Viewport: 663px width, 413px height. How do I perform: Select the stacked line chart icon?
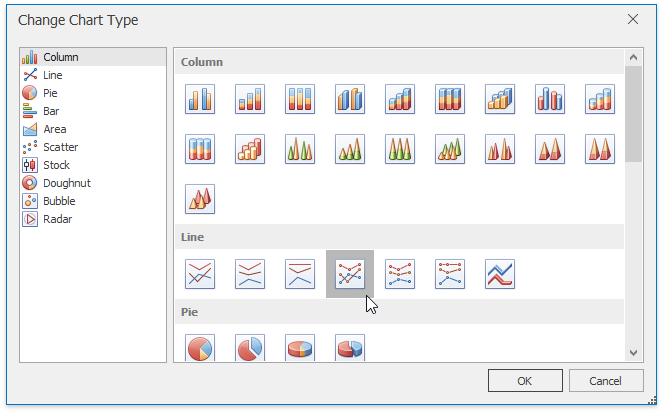250,274
